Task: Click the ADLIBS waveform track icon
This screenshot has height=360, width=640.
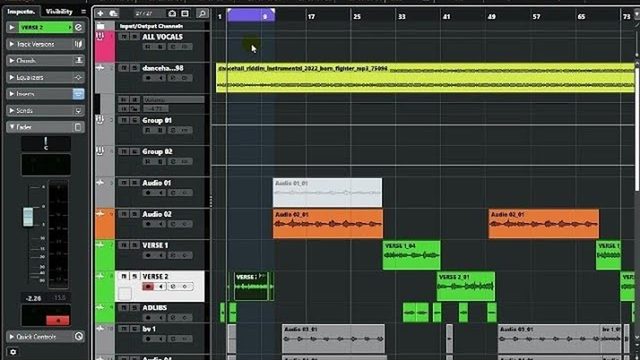Action: (x=100, y=307)
